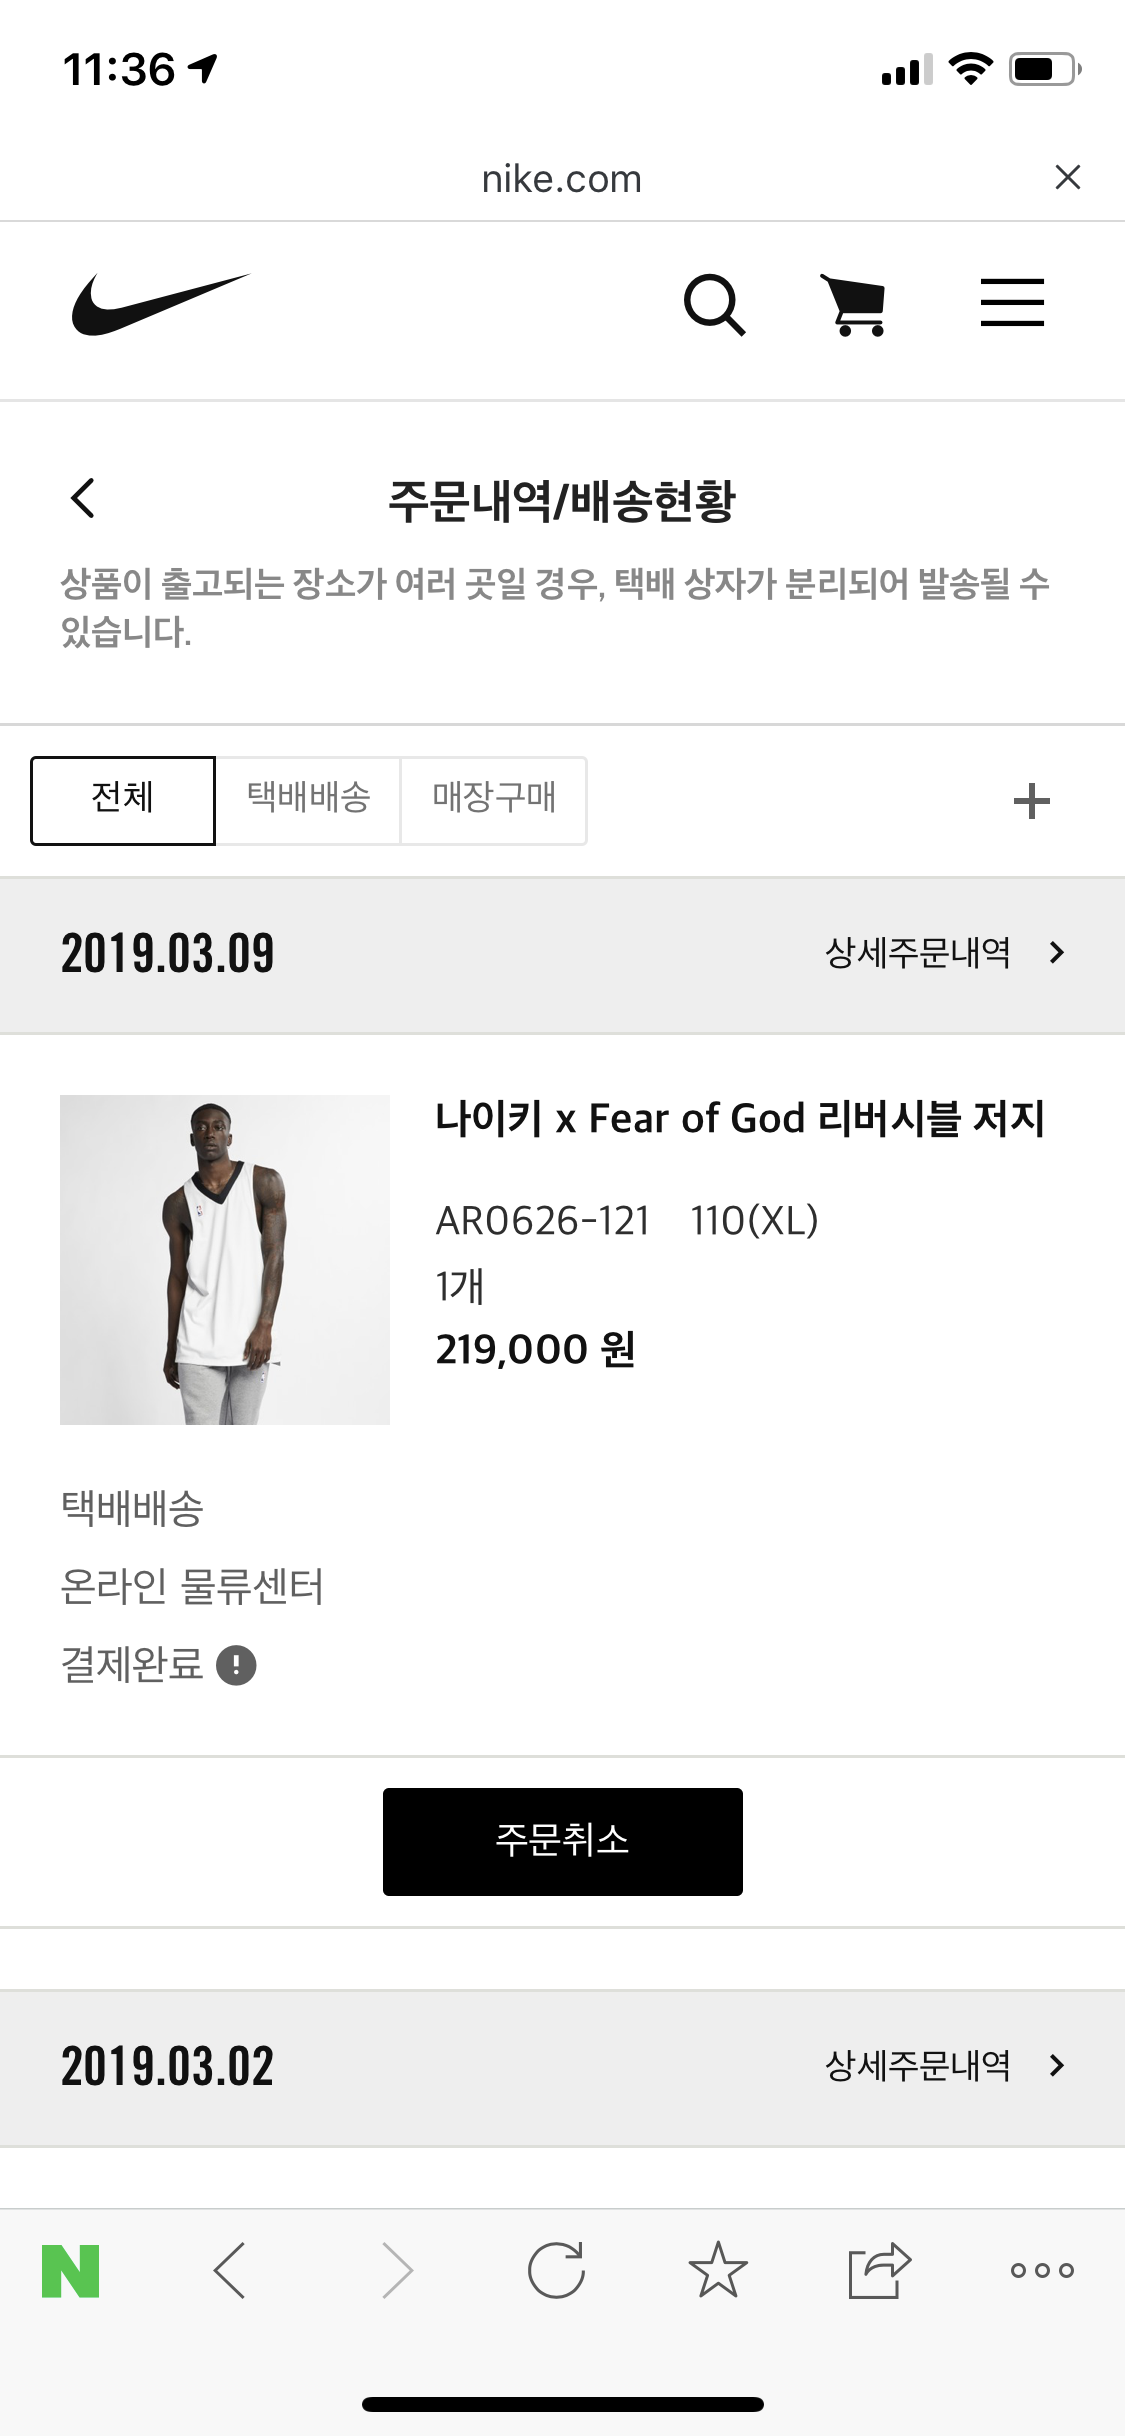Go back with the bottom browser arrow

230,2270
